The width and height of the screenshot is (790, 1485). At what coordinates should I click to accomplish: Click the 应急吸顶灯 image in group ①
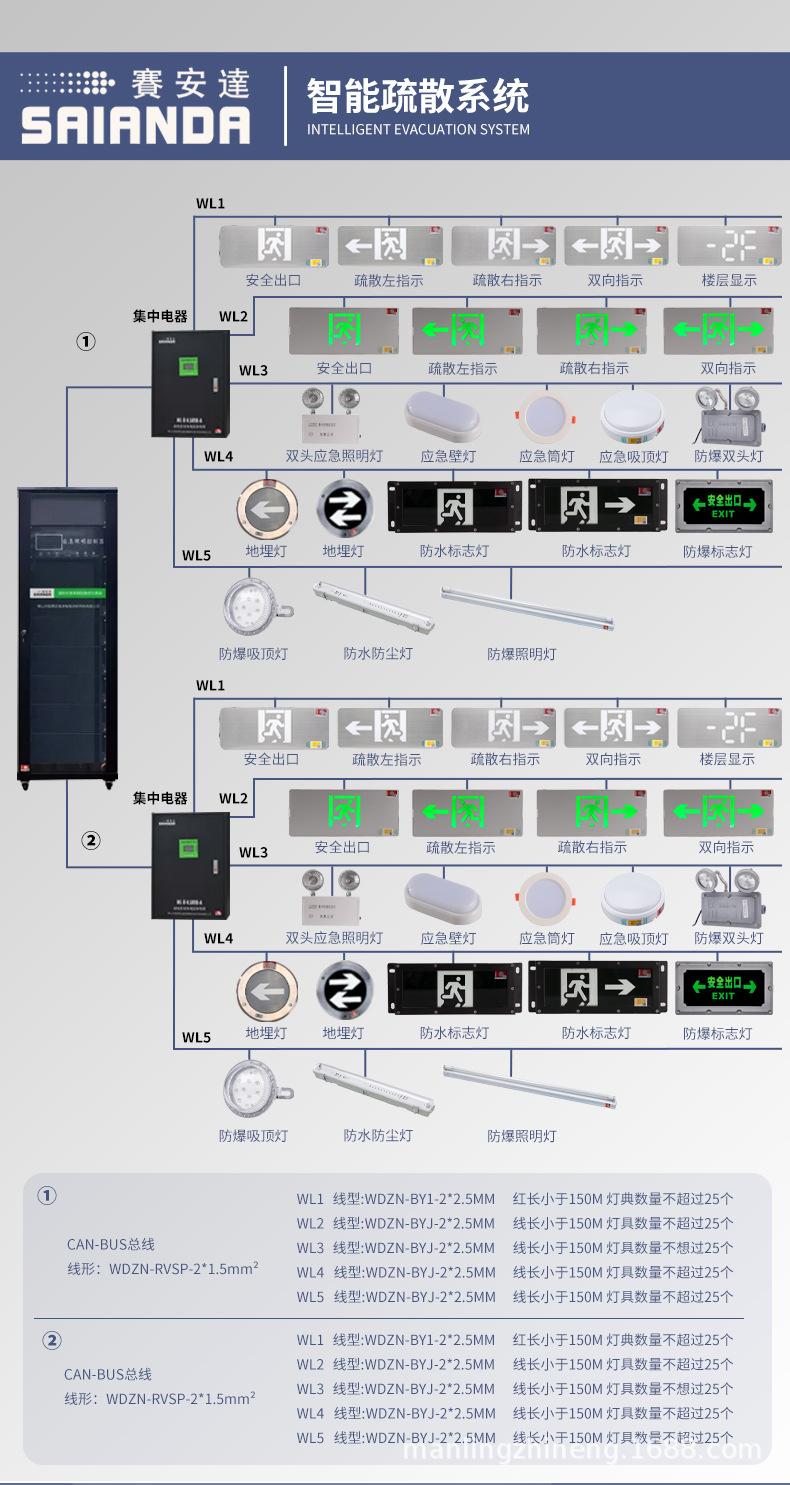(x=633, y=418)
